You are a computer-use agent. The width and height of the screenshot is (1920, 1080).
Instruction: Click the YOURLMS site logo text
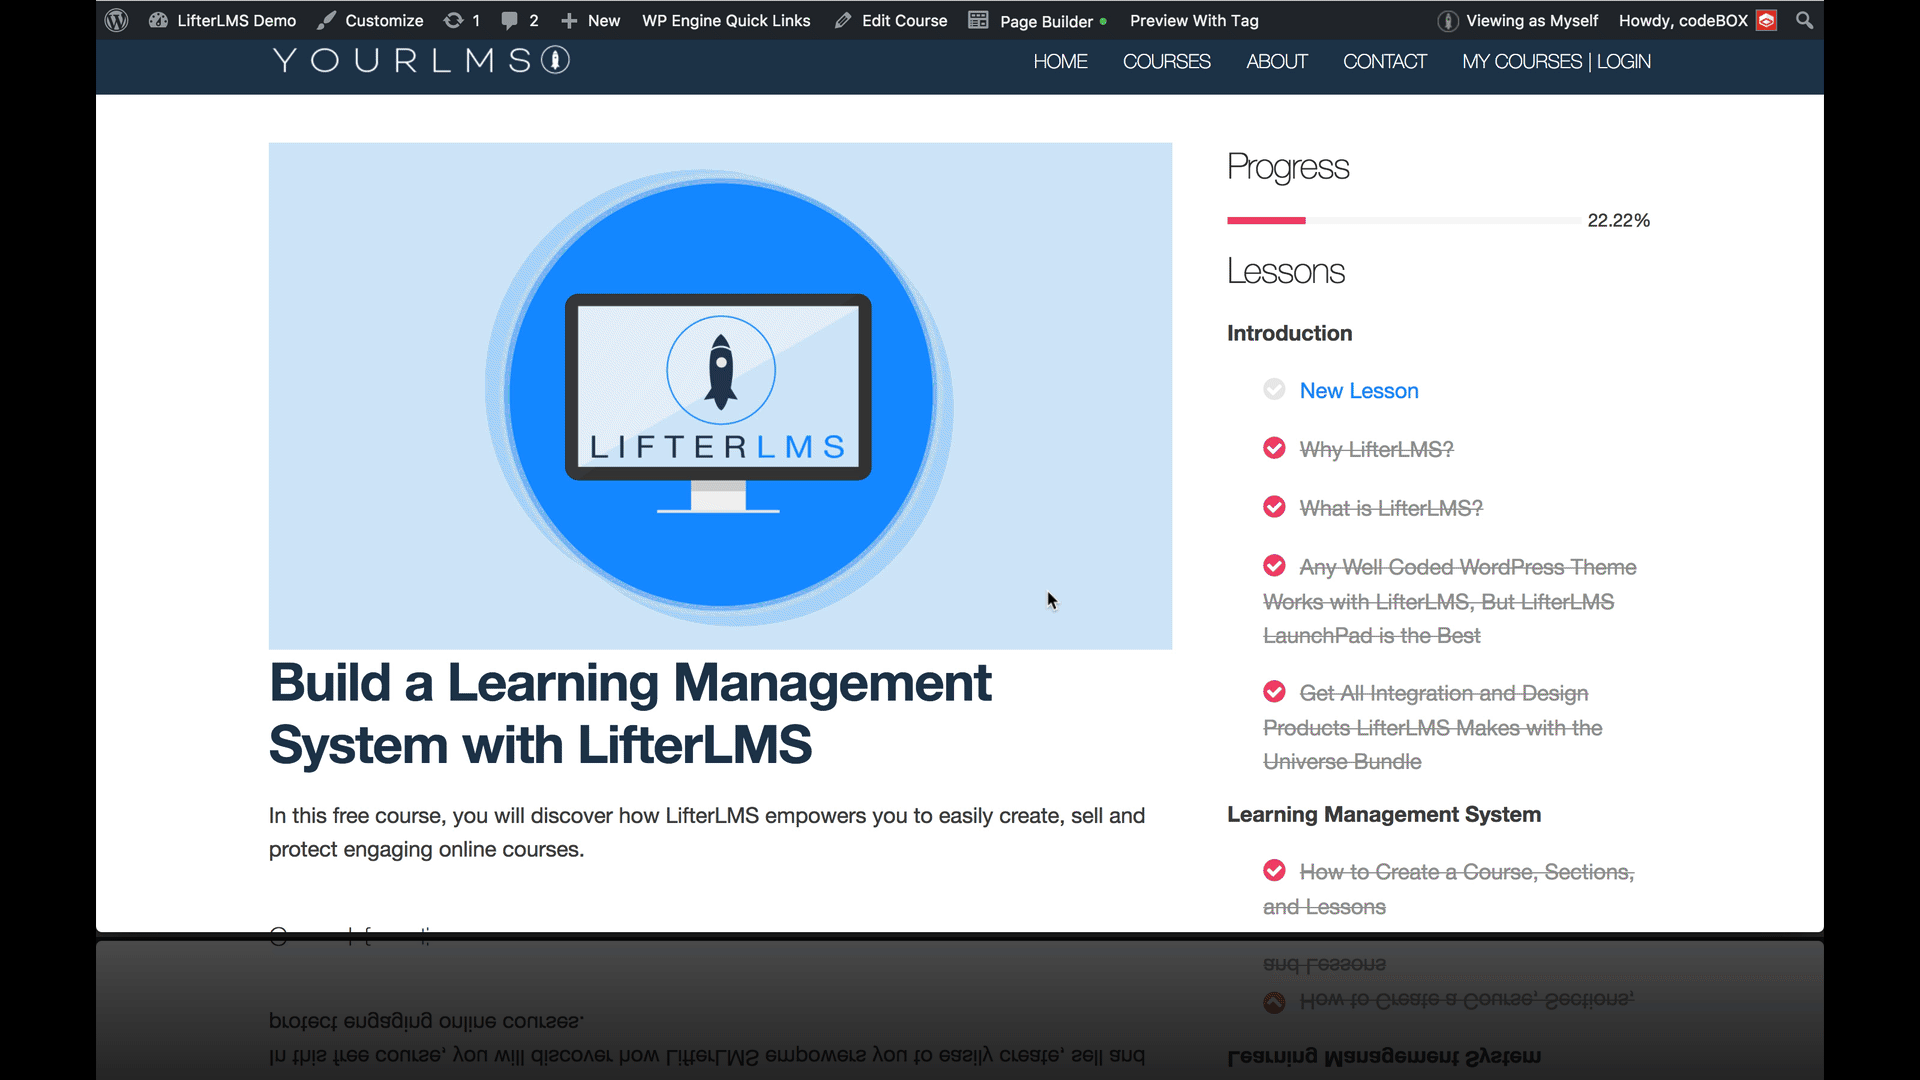pos(401,60)
